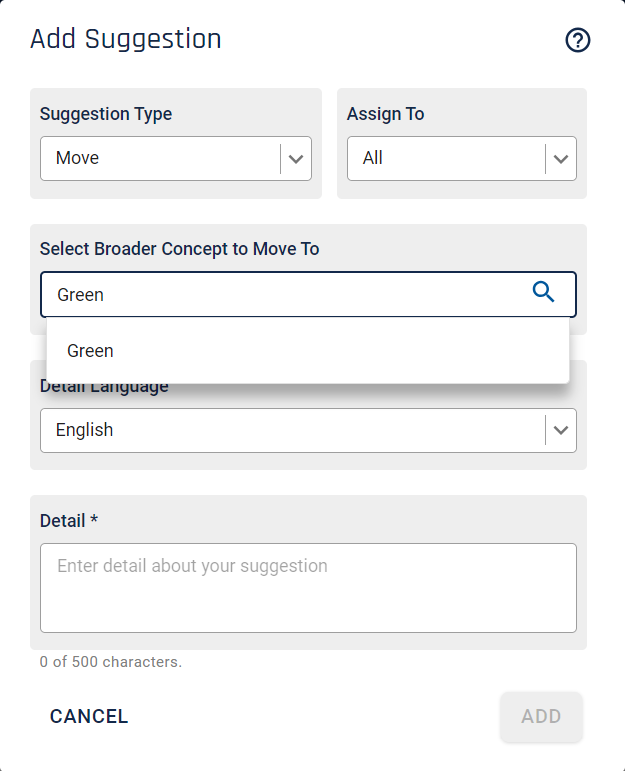Expand the Detail Language chevron arrow
Image resolution: width=625 pixels, height=771 pixels.
pyautogui.click(x=561, y=430)
